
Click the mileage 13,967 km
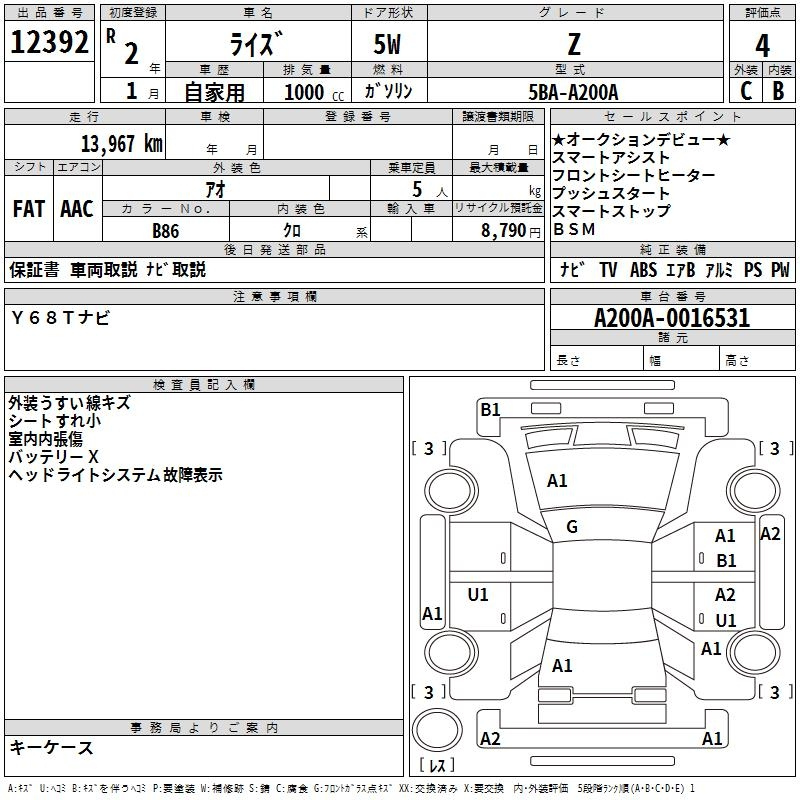tap(122, 144)
